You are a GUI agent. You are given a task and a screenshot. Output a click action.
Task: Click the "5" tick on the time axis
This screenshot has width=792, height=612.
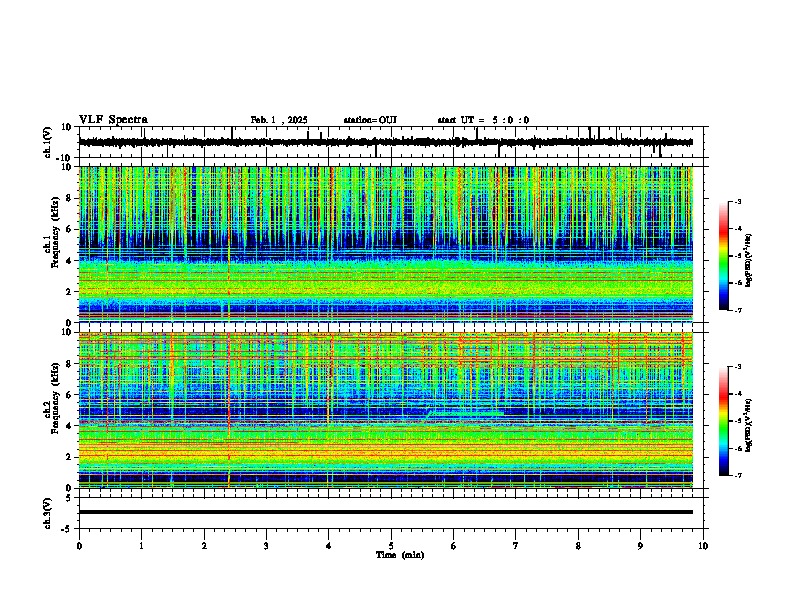coord(391,546)
